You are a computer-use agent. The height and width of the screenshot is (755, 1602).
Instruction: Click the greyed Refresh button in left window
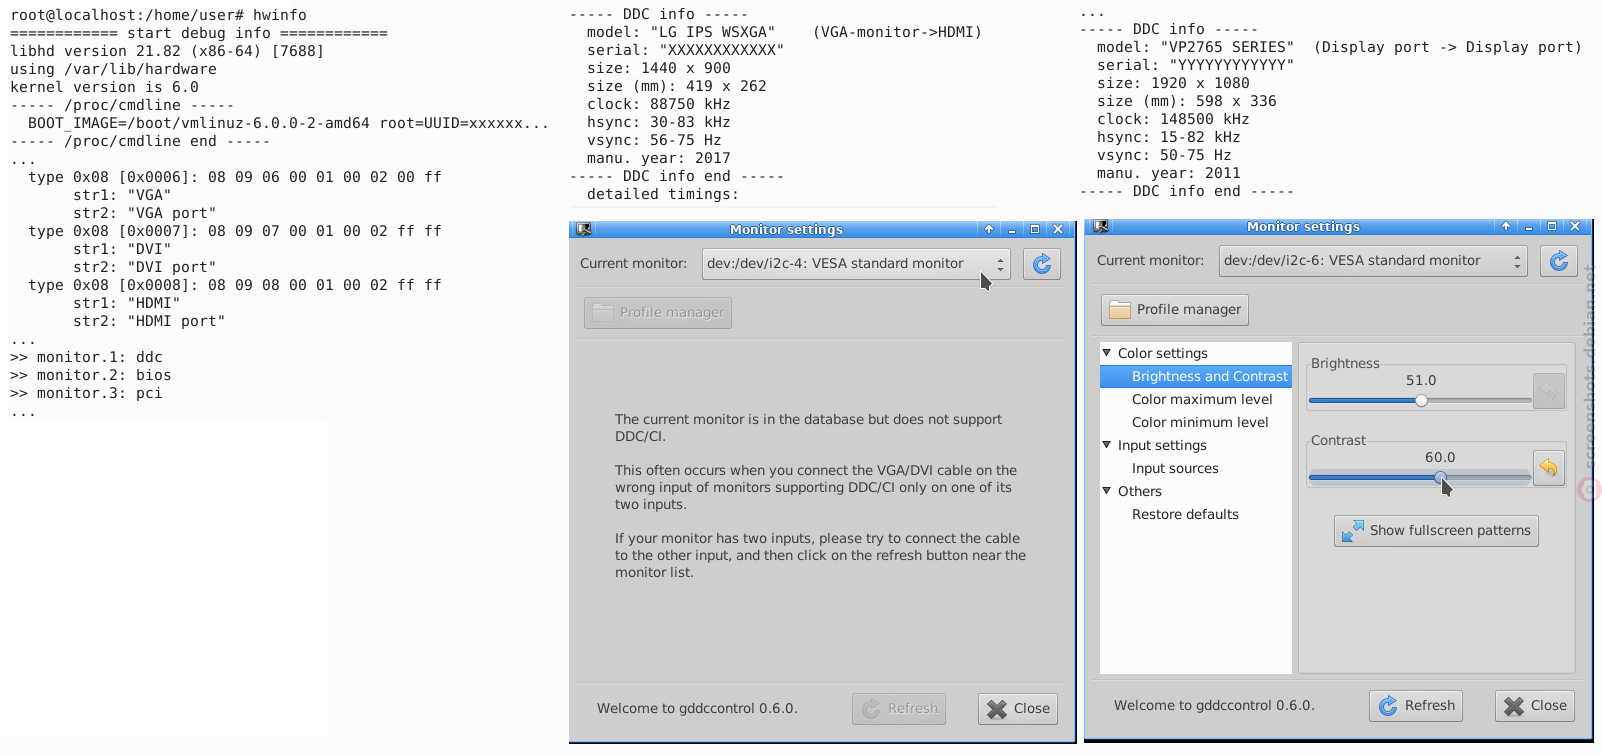[899, 709]
